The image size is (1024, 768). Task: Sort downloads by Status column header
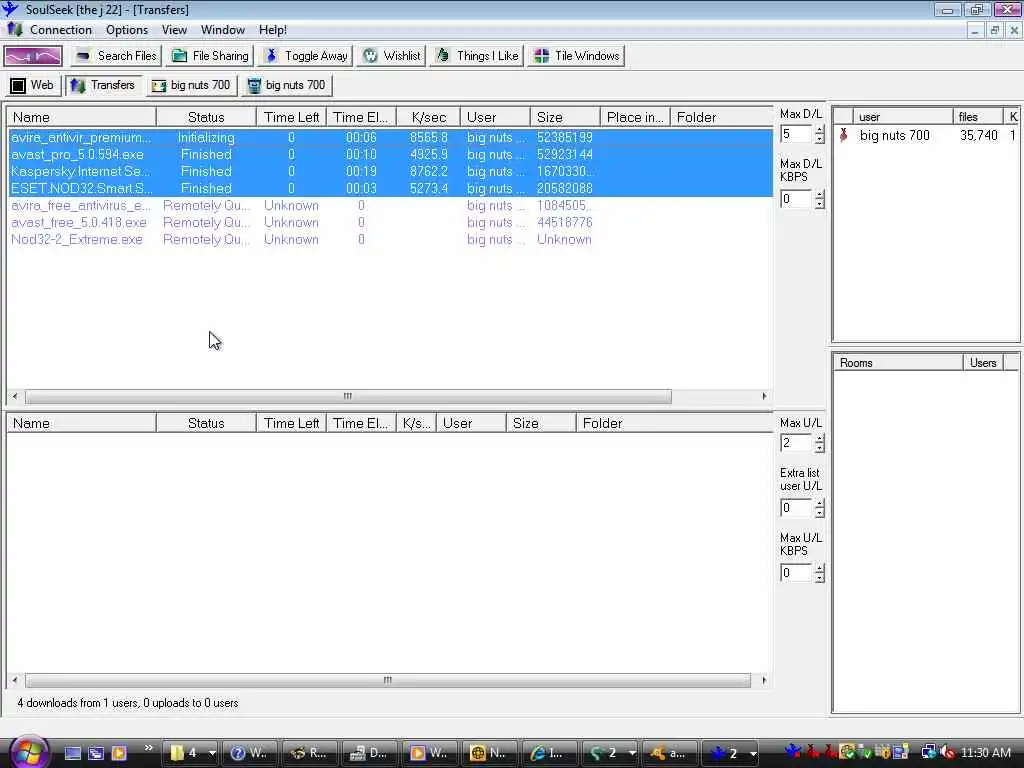tap(206, 118)
